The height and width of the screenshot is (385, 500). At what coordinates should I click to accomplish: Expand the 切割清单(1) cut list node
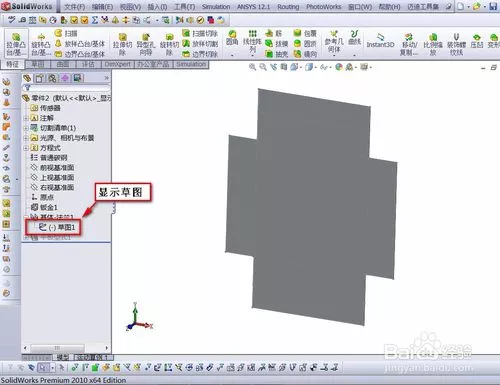[26, 128]
